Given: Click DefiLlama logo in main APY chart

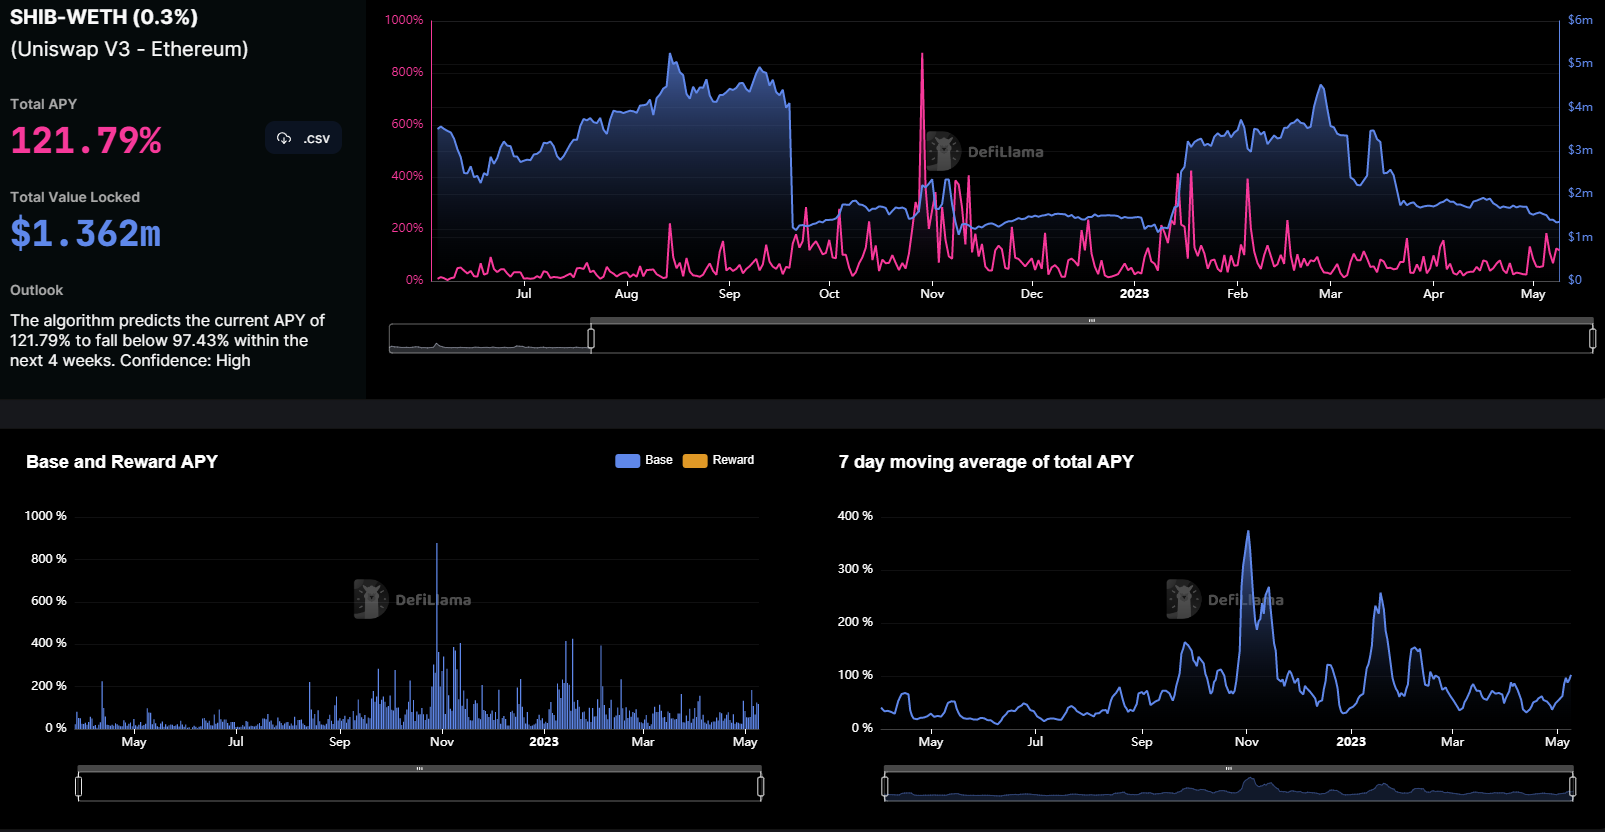Looking at the screenshot, I should 985,152.
